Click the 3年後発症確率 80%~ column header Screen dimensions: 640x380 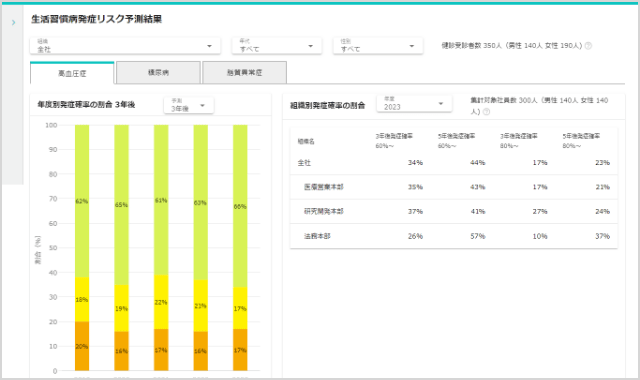[x=519, y=141]
